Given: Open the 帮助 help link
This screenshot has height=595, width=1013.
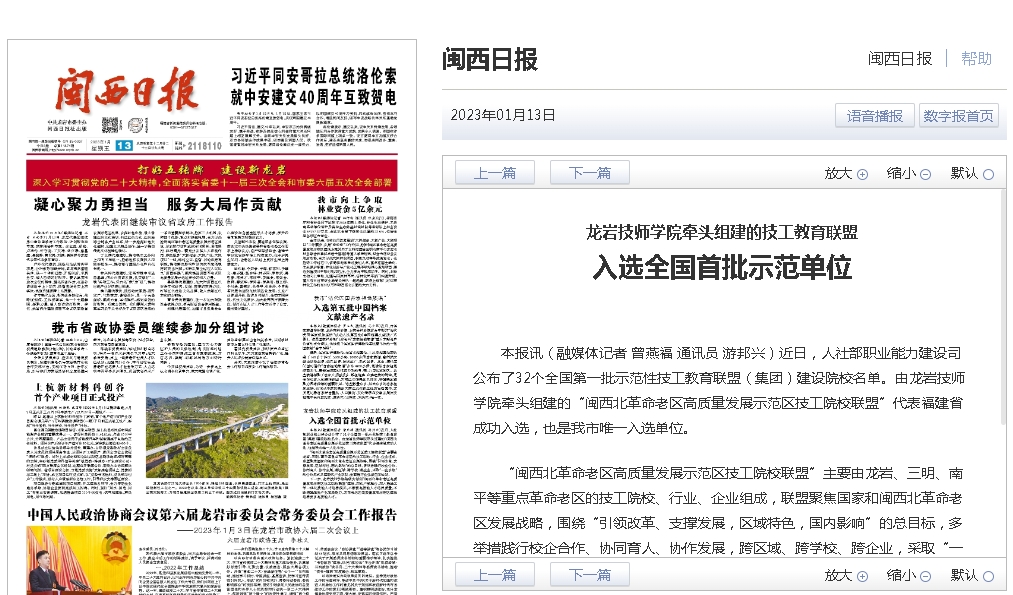Looking at the screenshot, I should pos(976,59).
